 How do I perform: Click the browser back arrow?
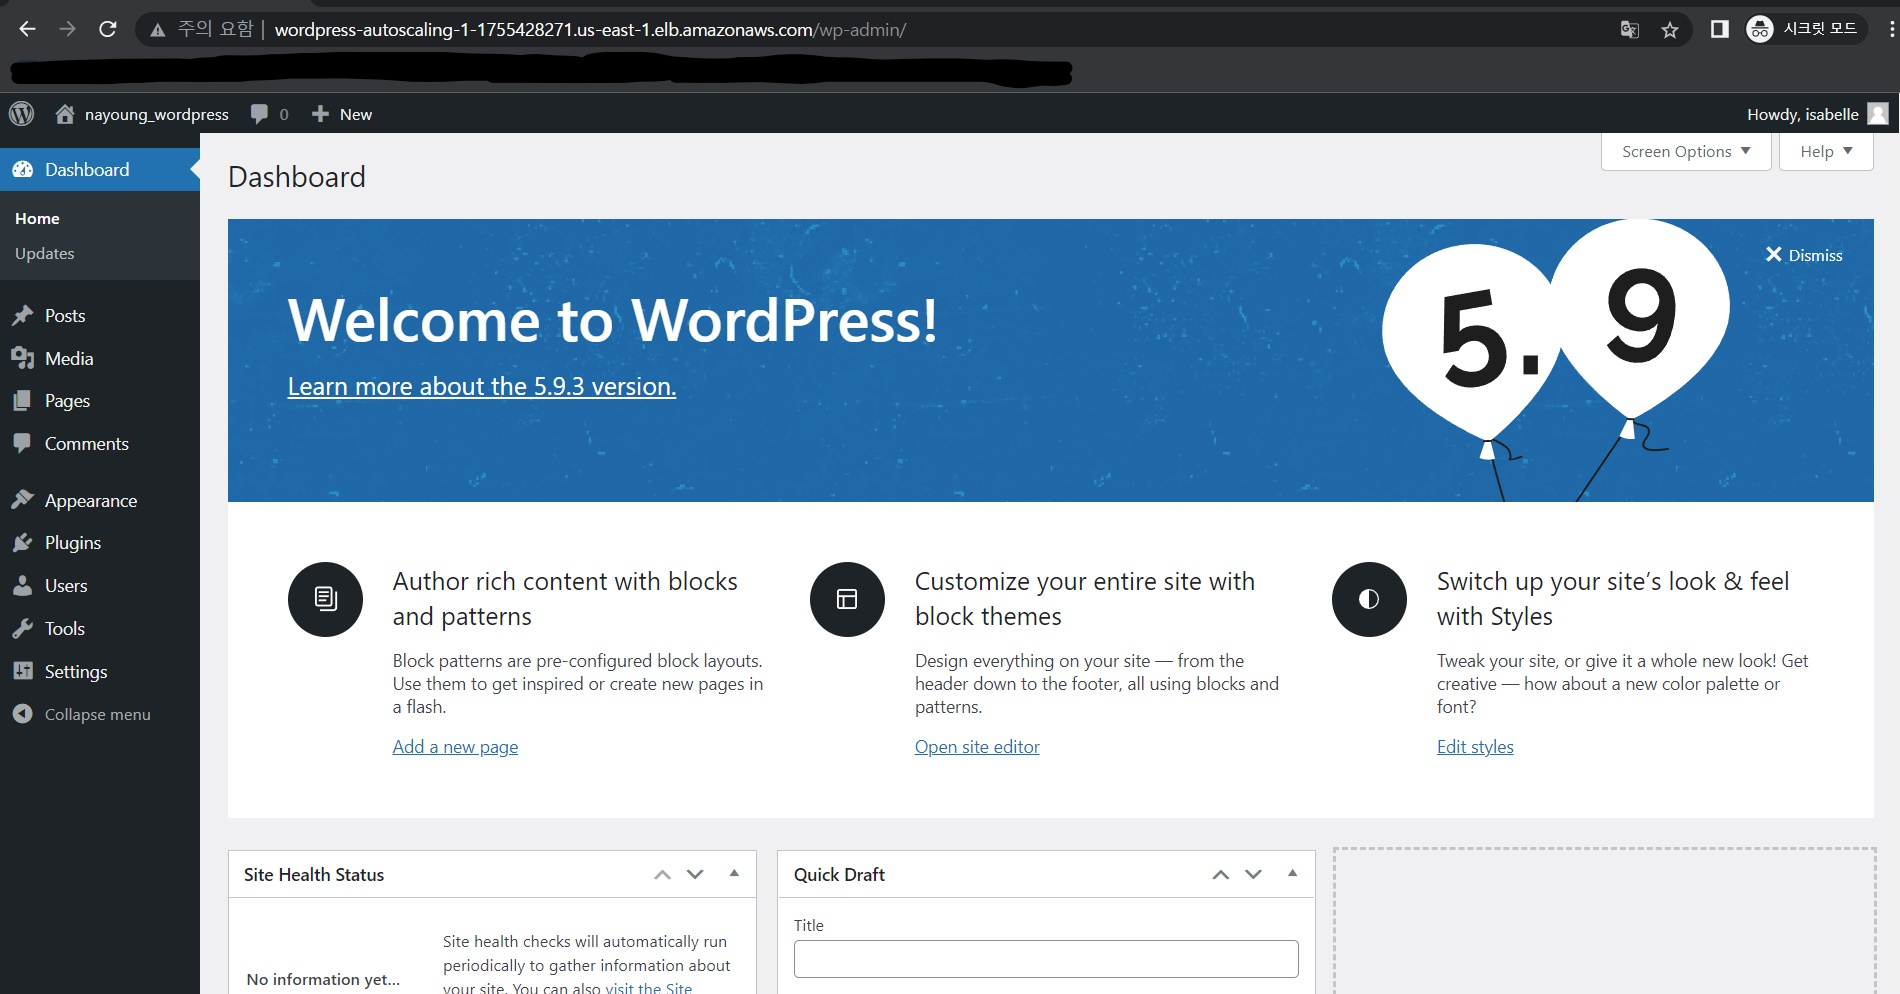27,30
